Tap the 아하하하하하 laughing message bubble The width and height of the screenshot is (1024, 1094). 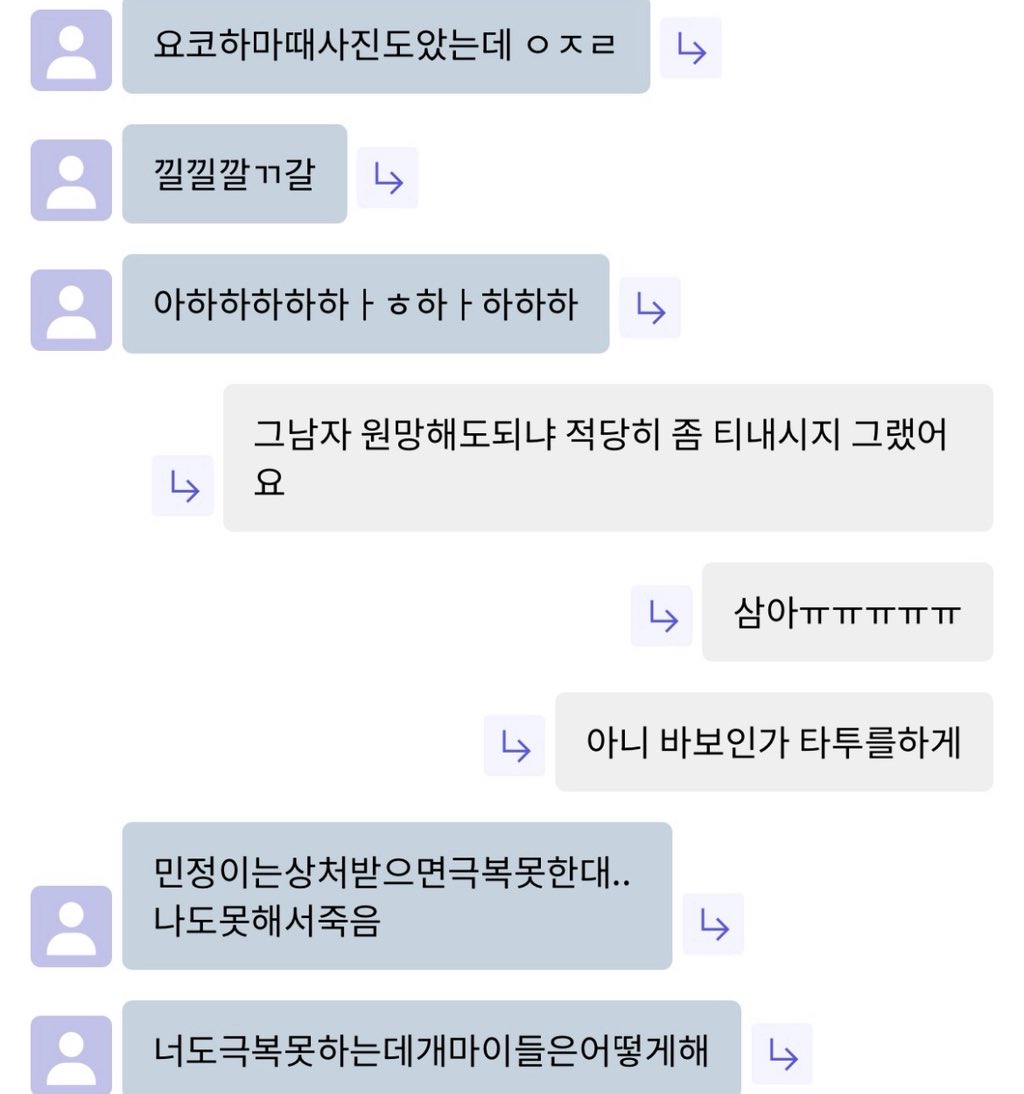(x=365, y=304)
